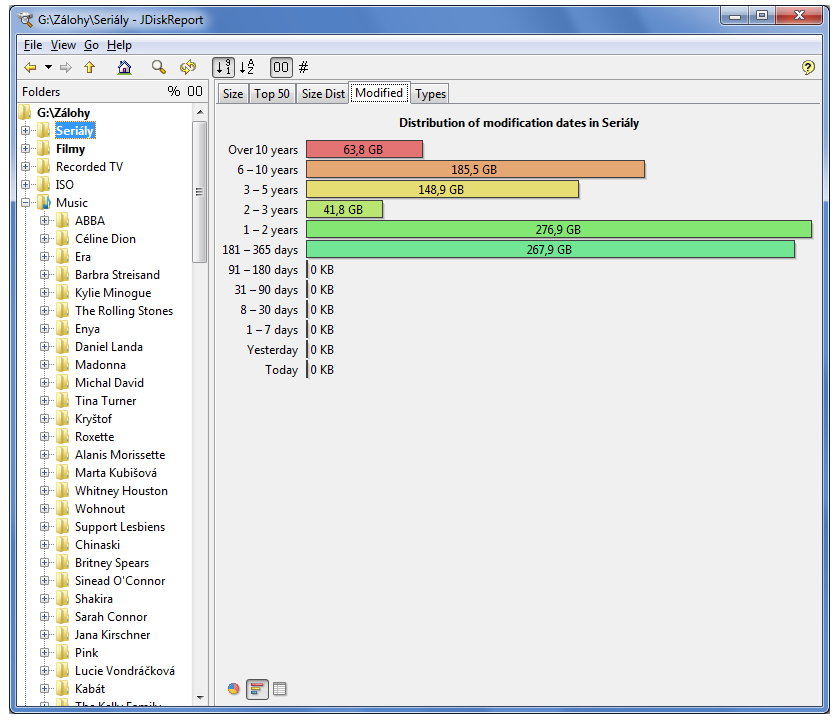Image resolution: width=840 pixels, height=720 pixels.
Task: Click the folder tree scrollbar down arrow
Action: [x=199, y=697]
